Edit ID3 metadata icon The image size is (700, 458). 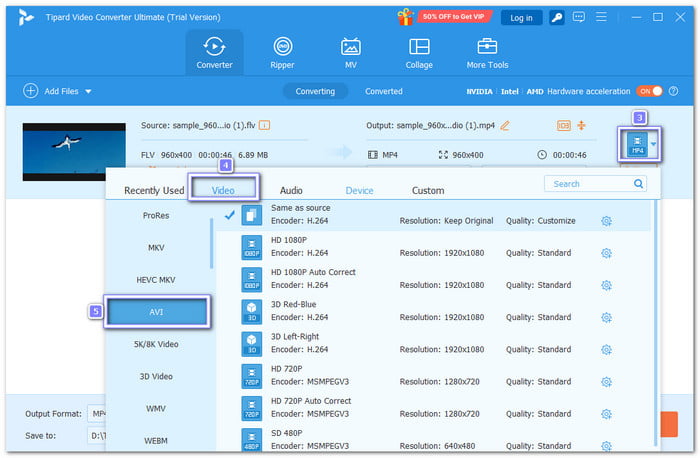click(x=563, y=125)
